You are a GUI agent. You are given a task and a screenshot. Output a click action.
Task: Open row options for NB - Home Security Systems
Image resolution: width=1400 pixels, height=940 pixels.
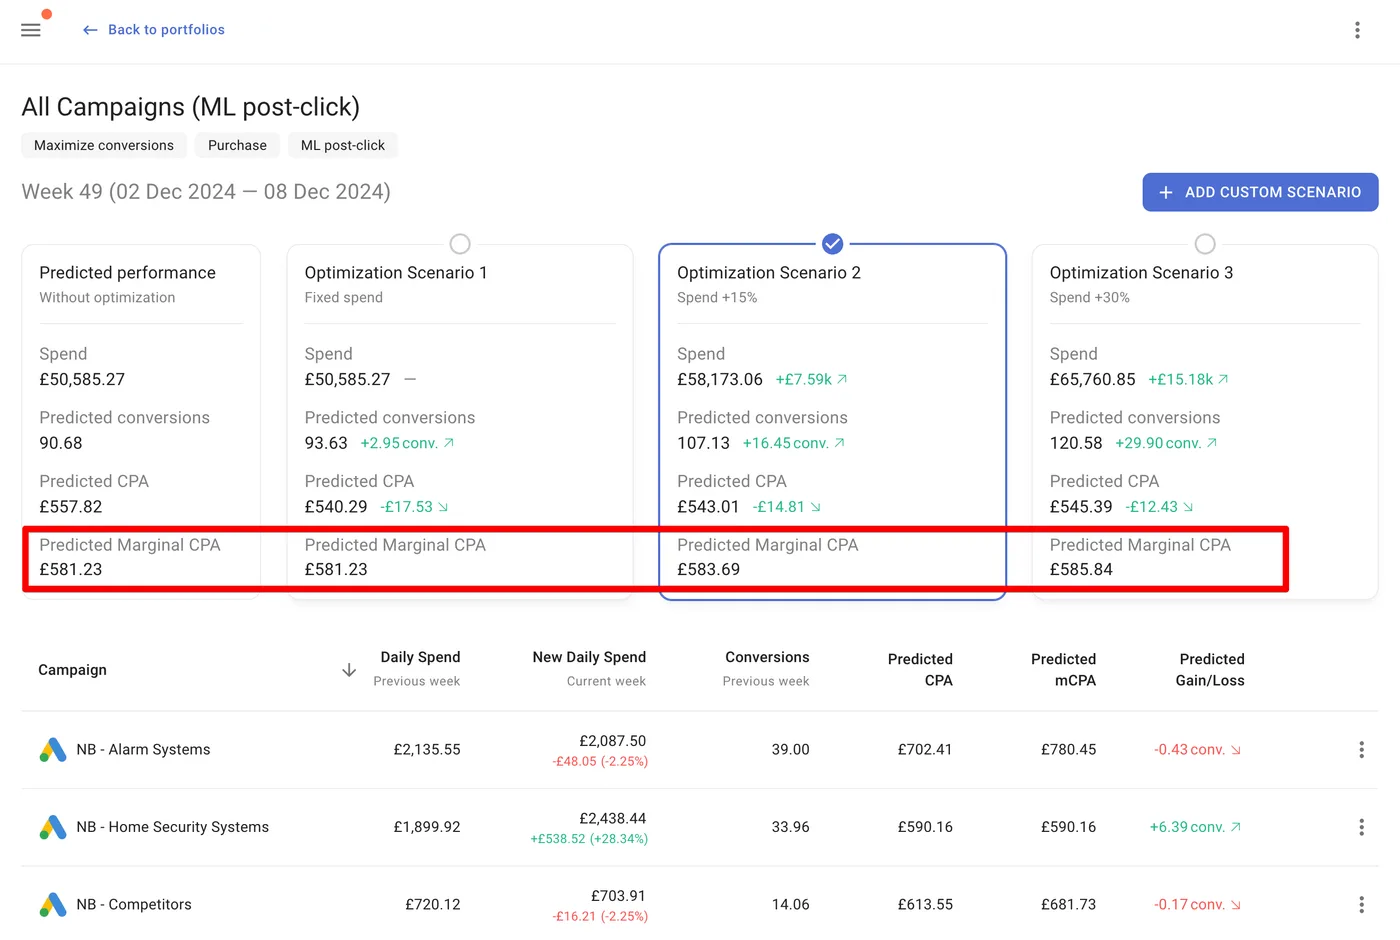(x=1361, y=827)
